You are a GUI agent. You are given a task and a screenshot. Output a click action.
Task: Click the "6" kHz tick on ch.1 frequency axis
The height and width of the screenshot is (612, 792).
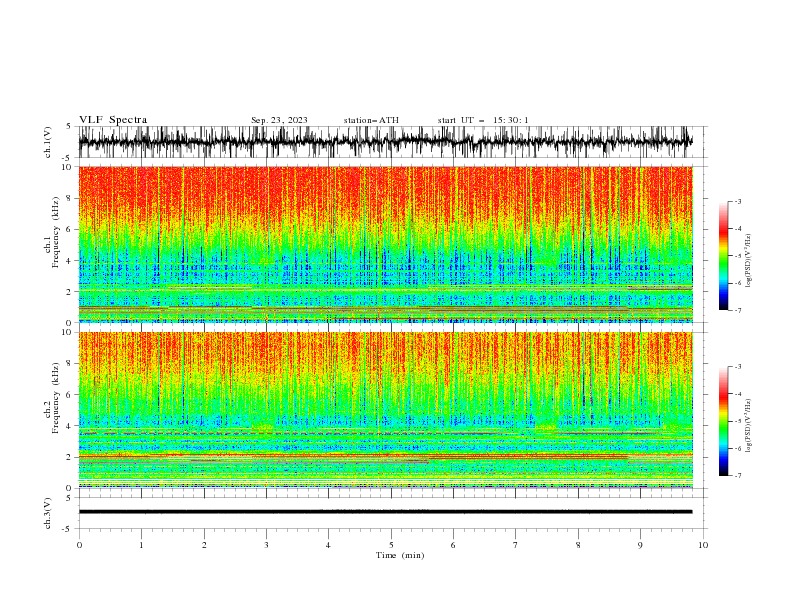pos(70,229)
